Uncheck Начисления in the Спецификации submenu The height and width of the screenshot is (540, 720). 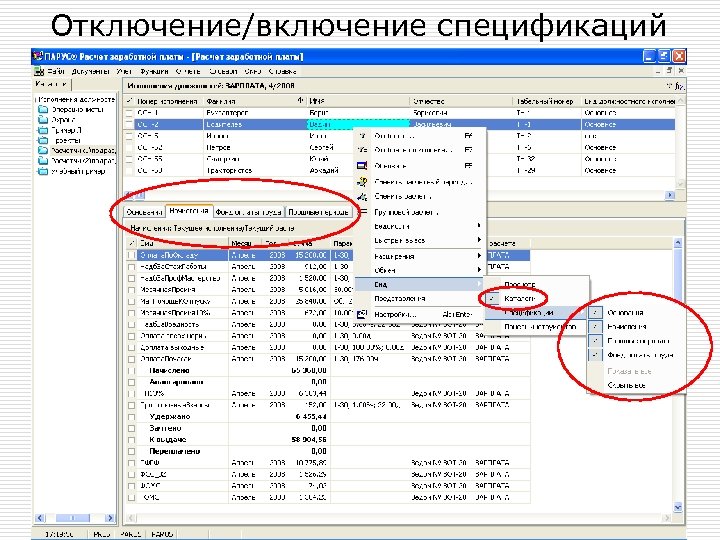point(595,326)
